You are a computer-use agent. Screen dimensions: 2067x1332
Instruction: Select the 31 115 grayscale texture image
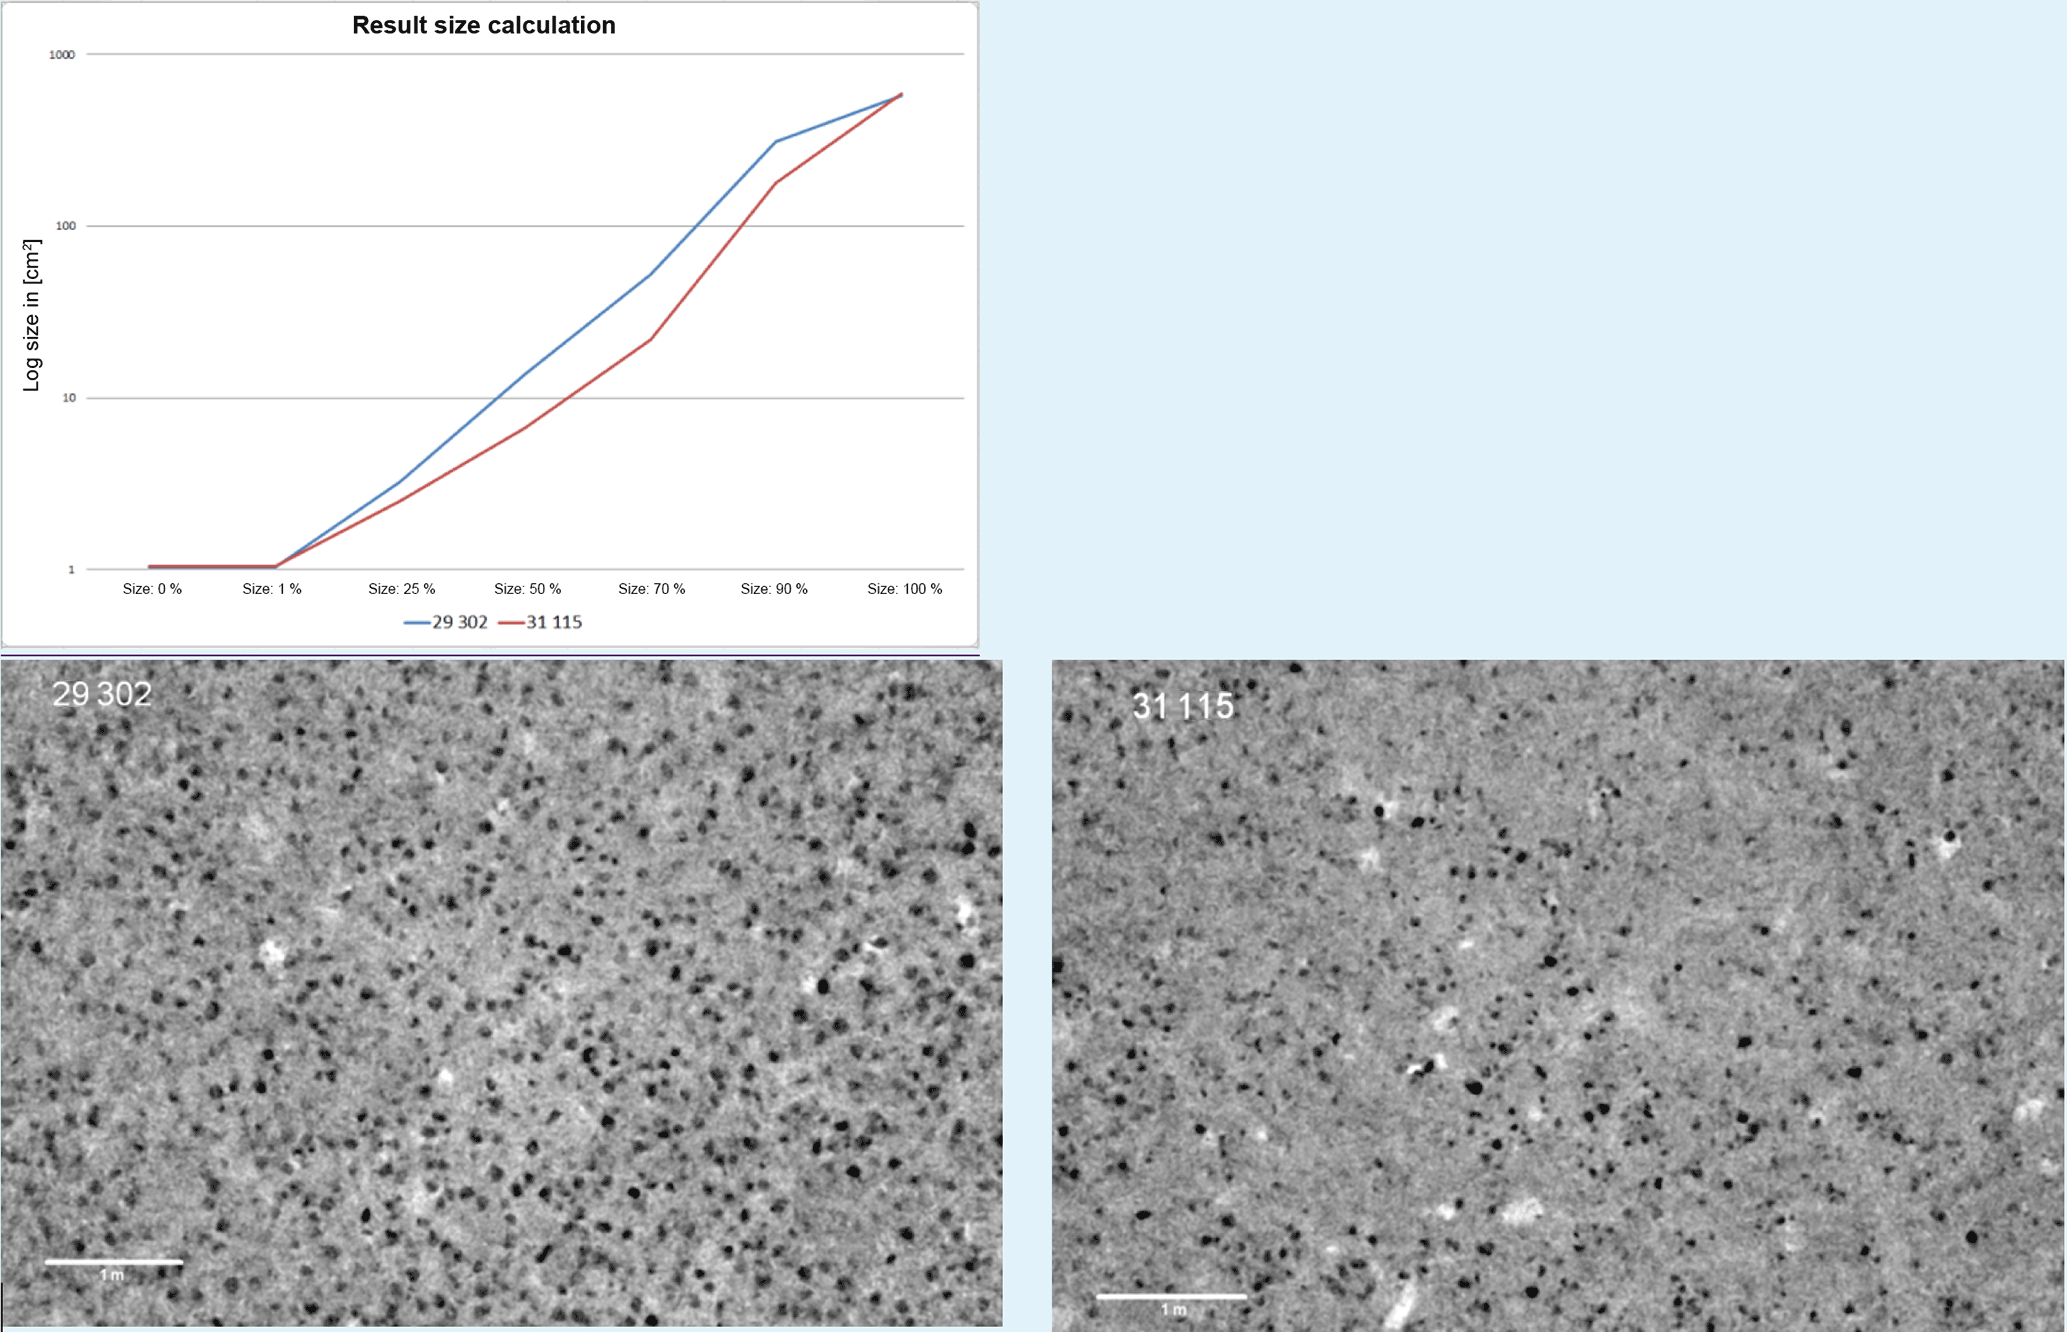pos(1557,995)
